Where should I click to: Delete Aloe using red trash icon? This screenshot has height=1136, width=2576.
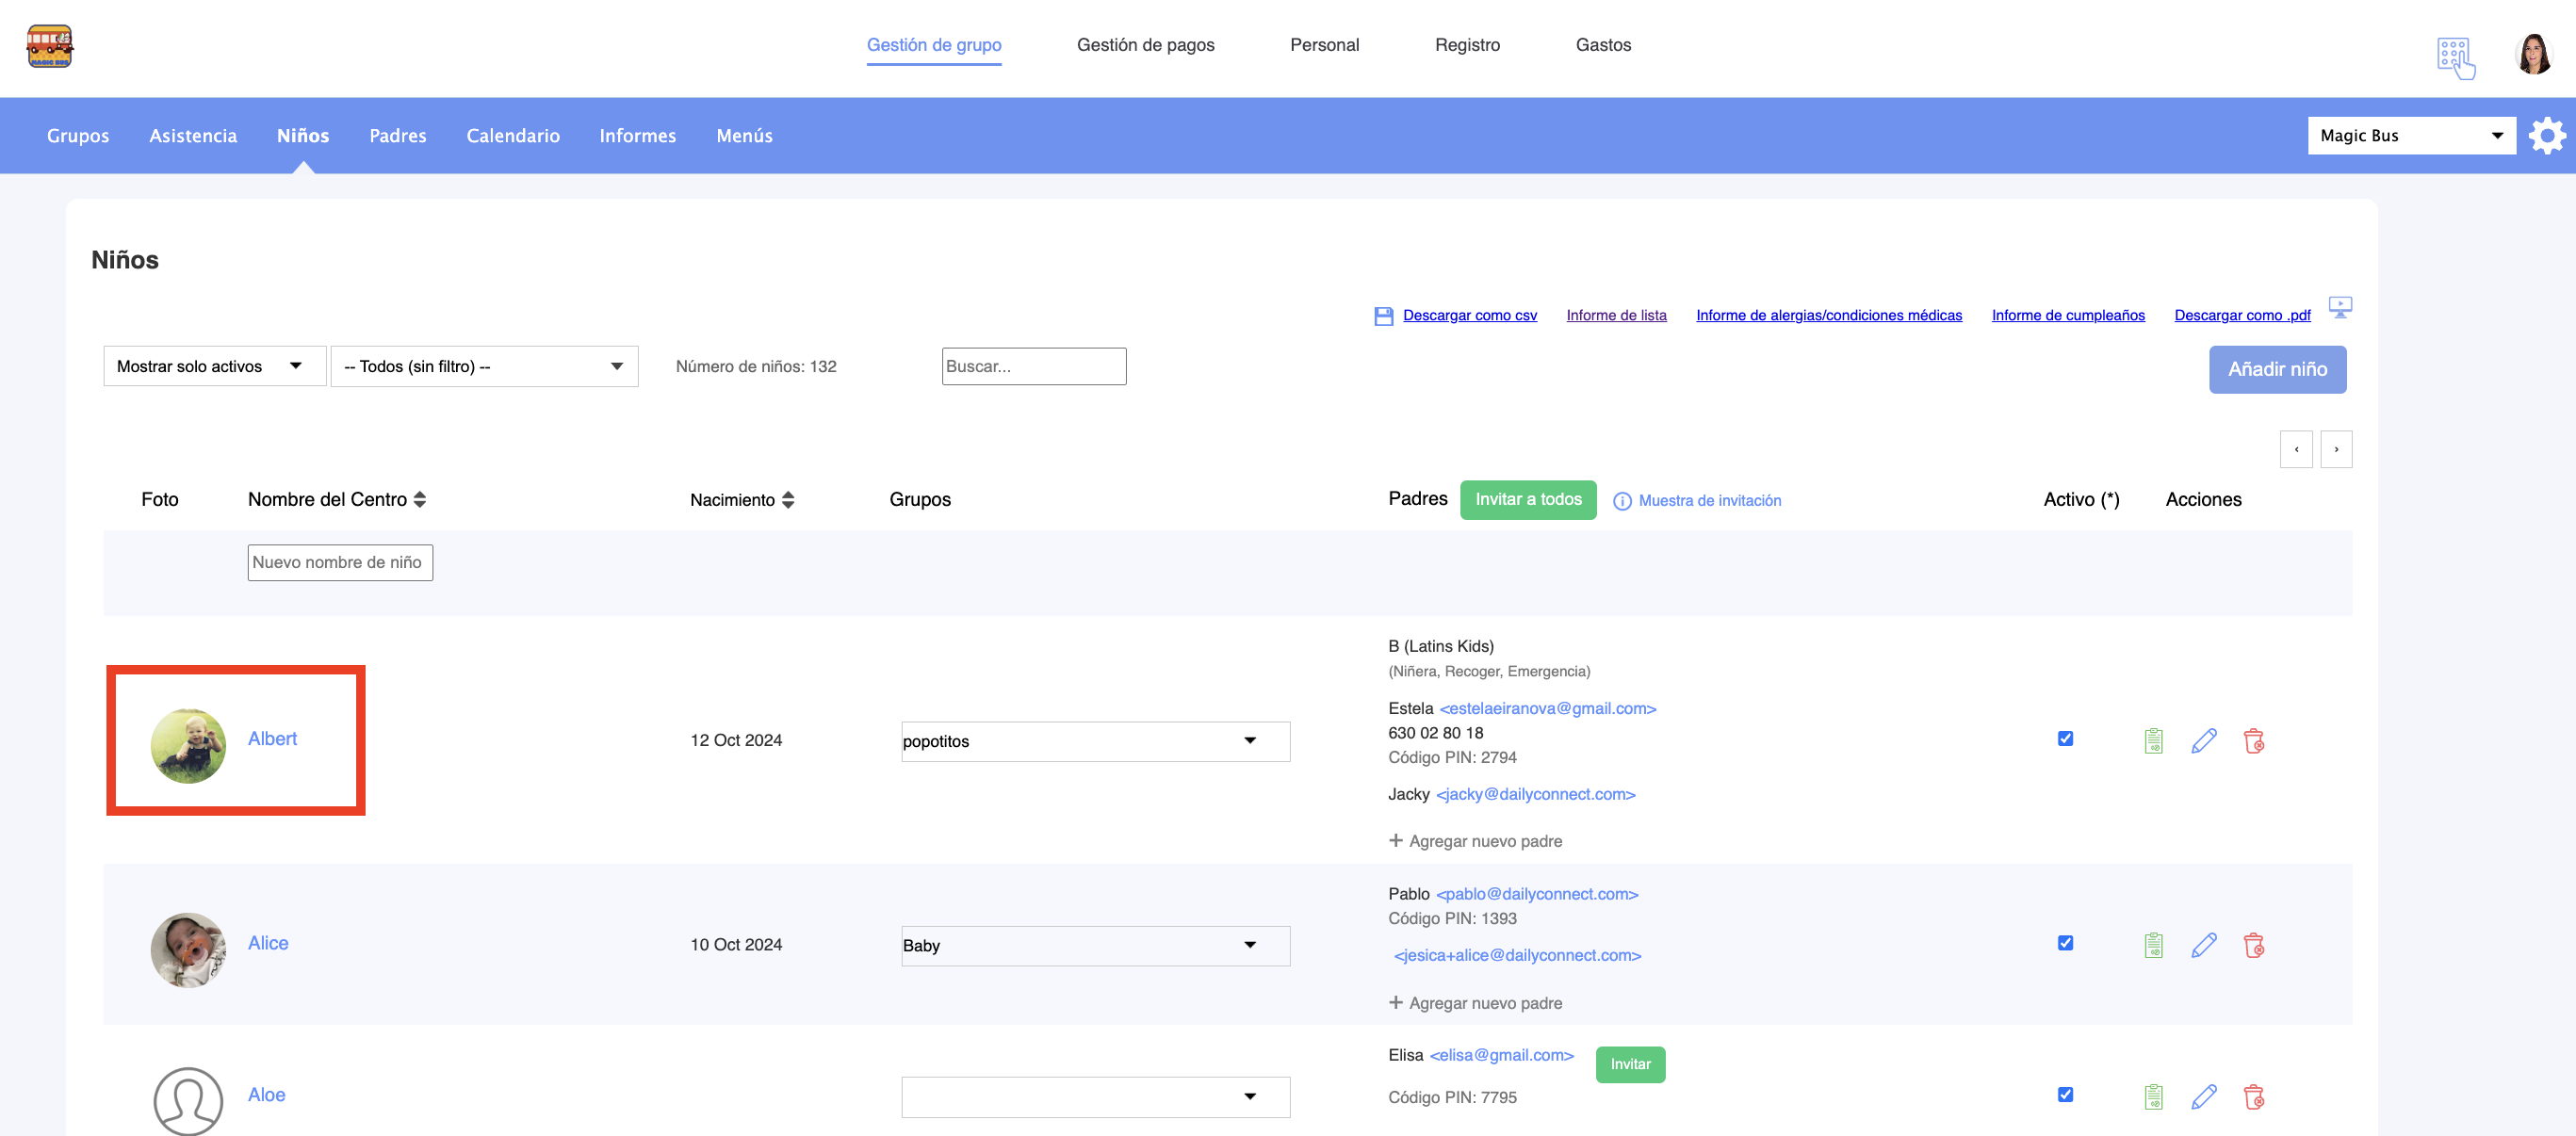(x=2253, y=1097)
